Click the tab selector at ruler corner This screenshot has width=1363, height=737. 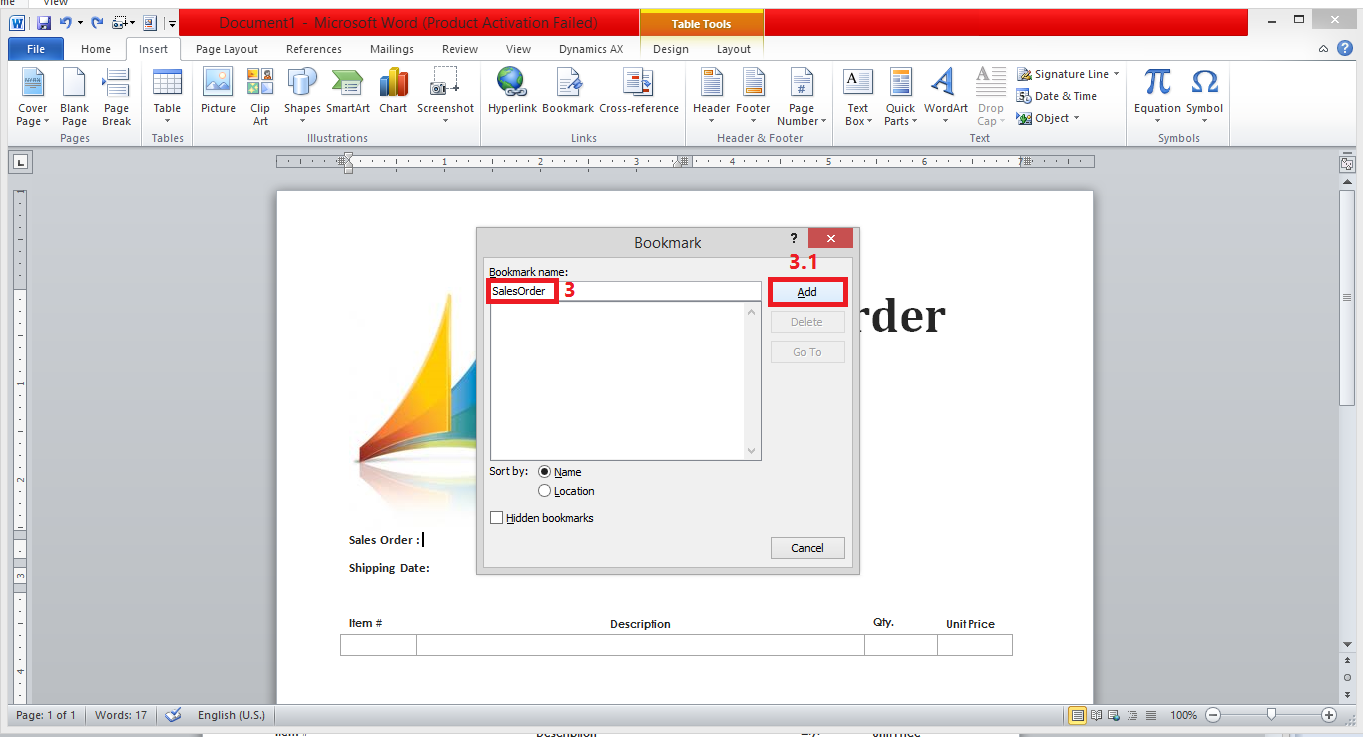(21, 161)
